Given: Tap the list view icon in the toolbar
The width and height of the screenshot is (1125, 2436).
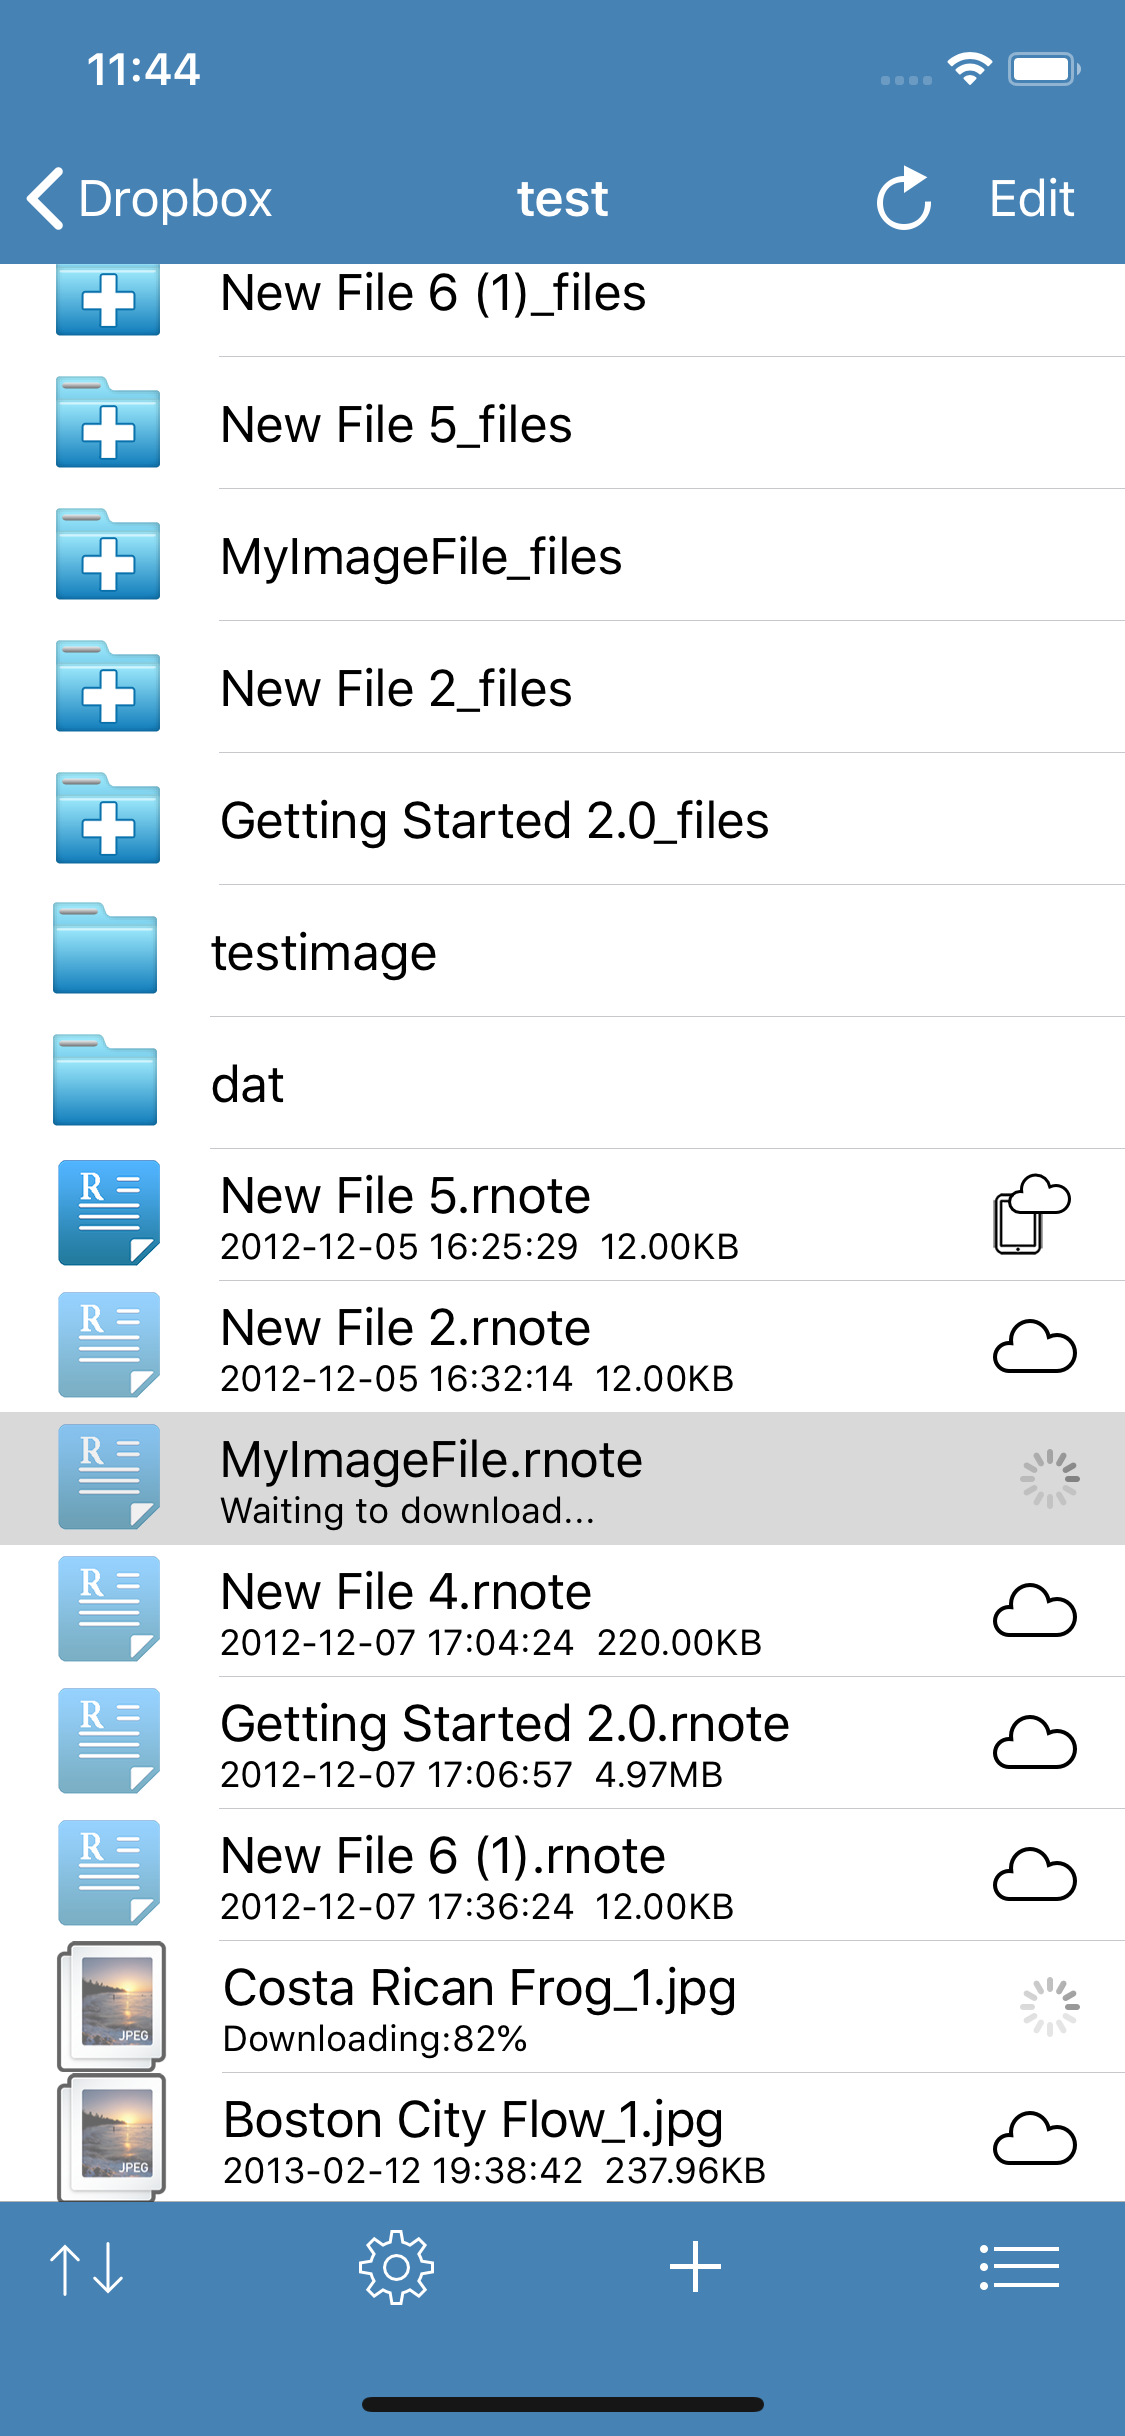Looking at the screenshot, I should pyautogui.click(x=1019, y=2267).
